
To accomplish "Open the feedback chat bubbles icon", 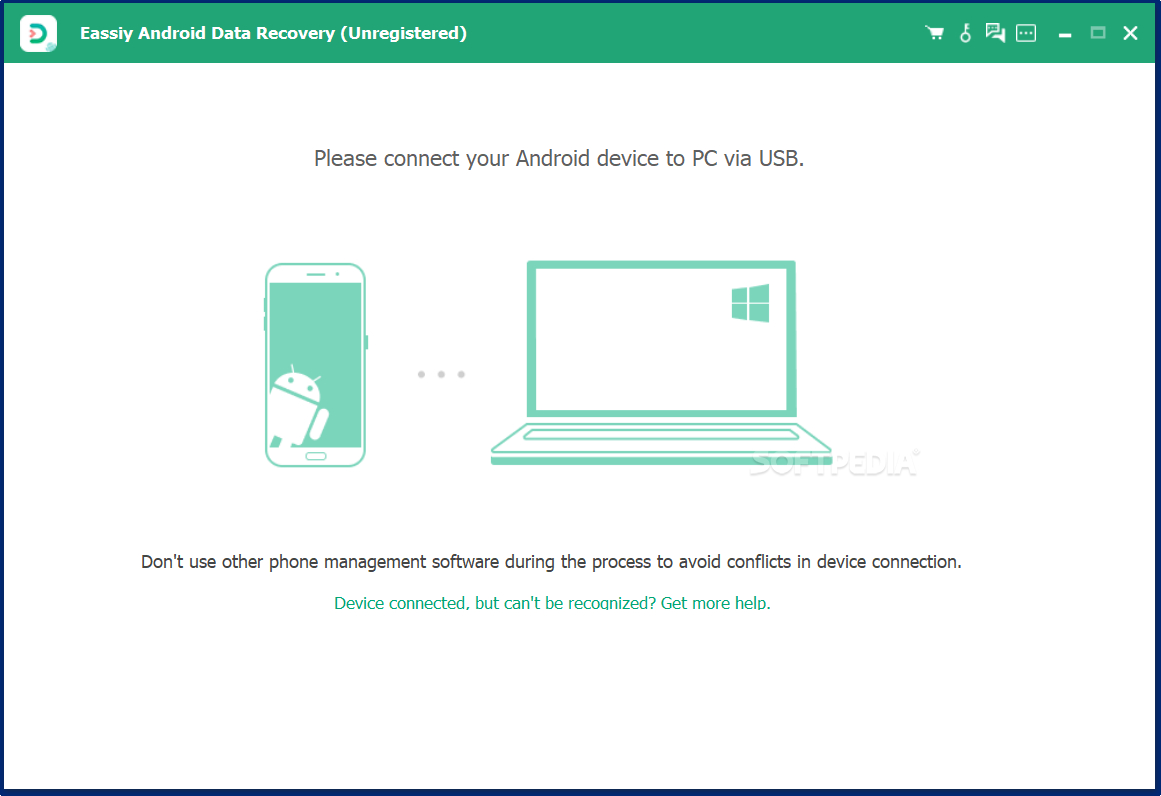I will [x=995, y=33].
